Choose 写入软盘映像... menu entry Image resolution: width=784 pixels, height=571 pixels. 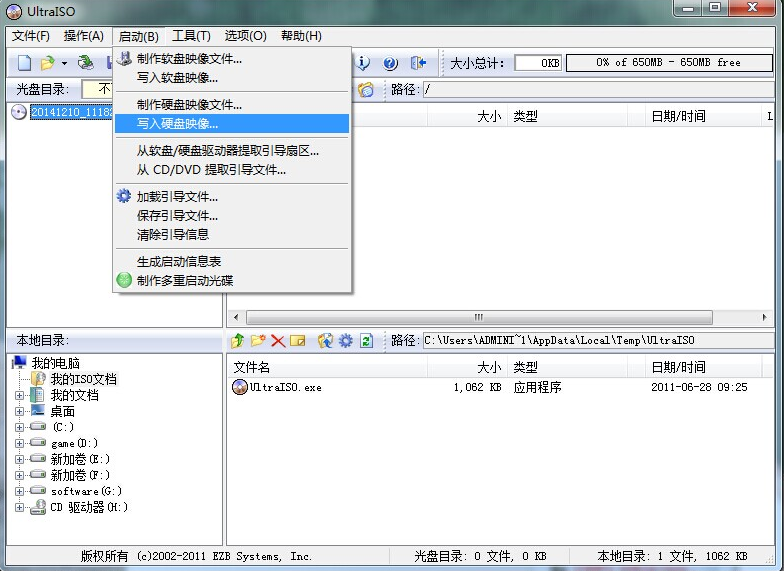coord(232,78)
